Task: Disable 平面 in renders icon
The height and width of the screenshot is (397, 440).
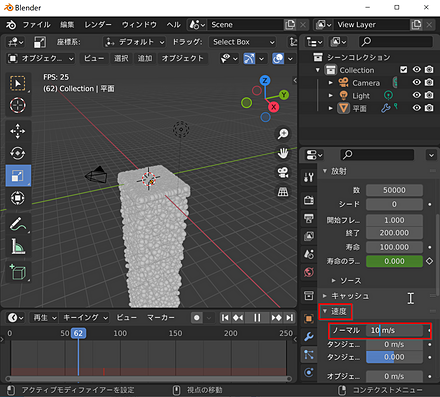Action: [x=429, y=108]
